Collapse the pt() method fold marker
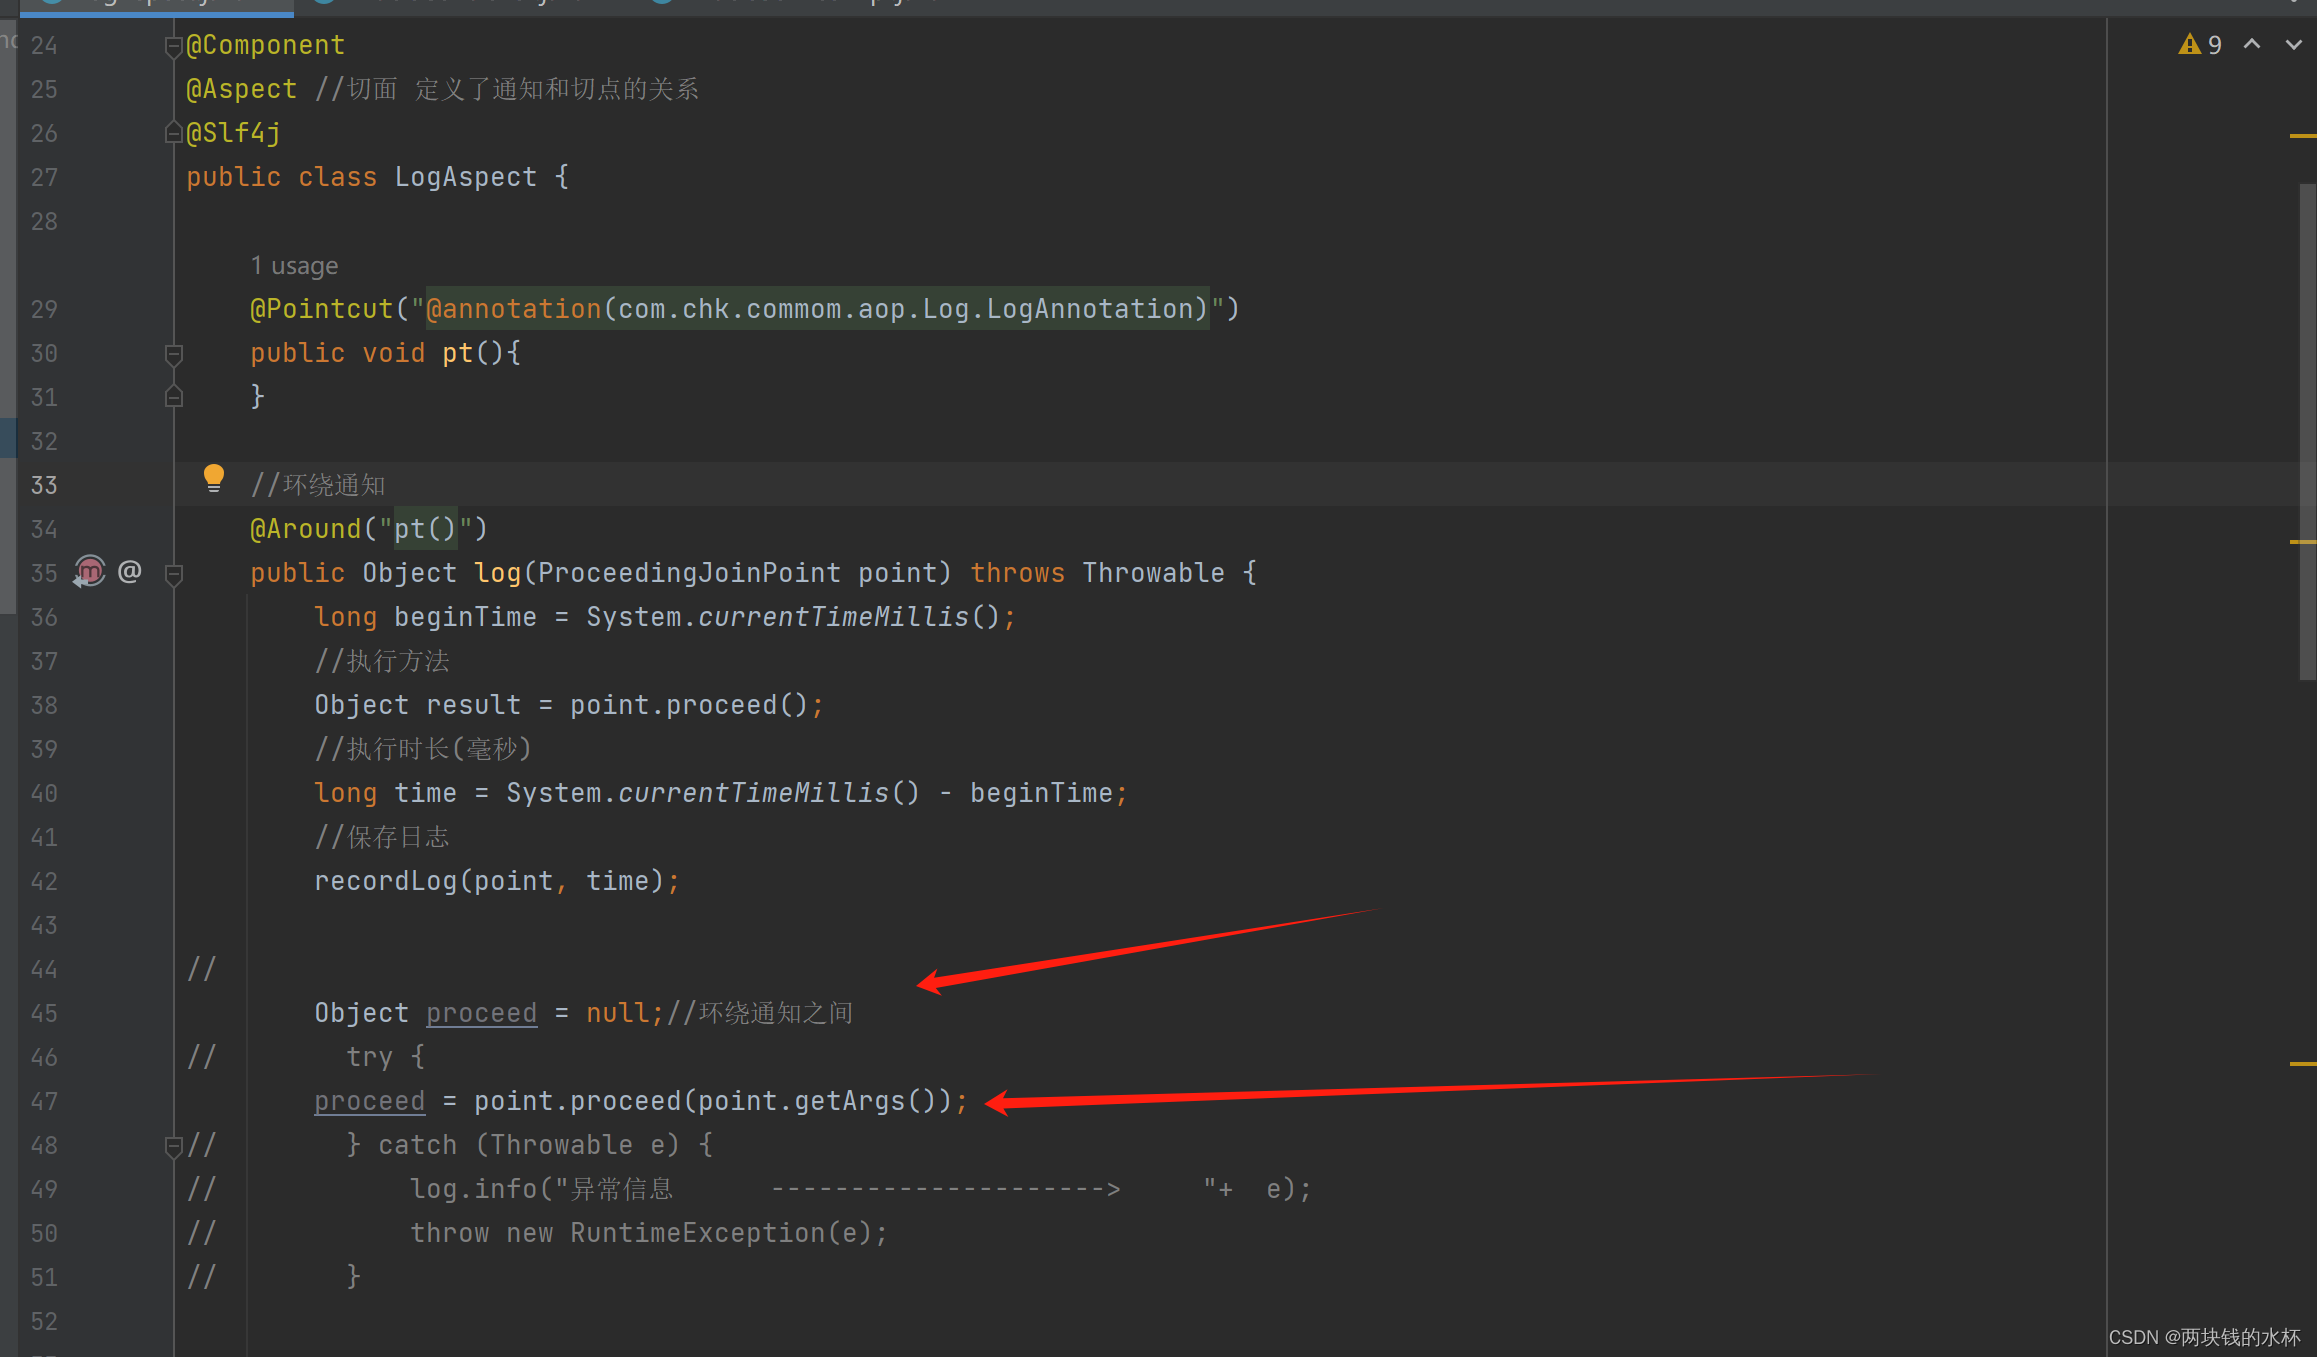 click(173, 354)
